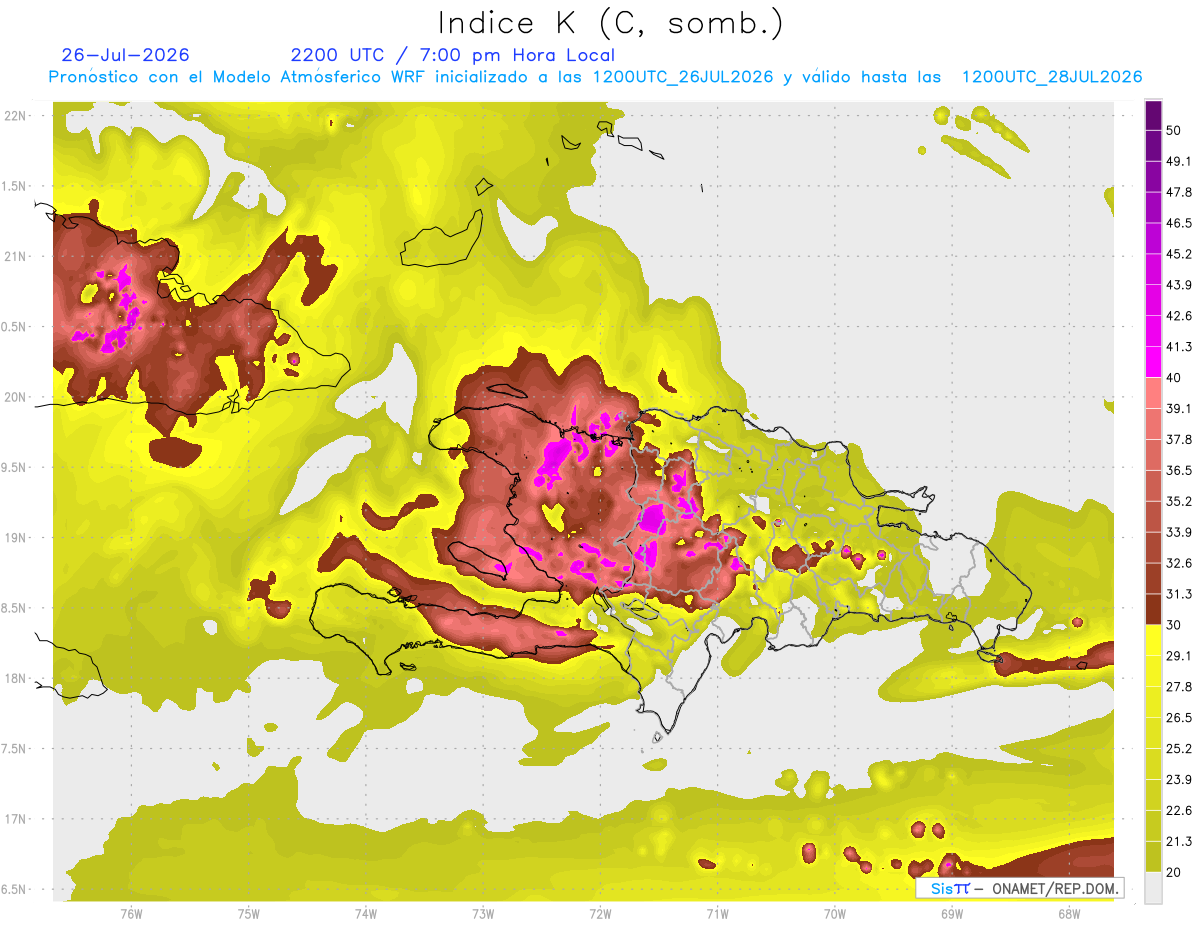Viewport: 1200px width, 927px height.
Task: Click the 1200UTC_26JUL2026 initialization timestamp
Action: point(683,77)
